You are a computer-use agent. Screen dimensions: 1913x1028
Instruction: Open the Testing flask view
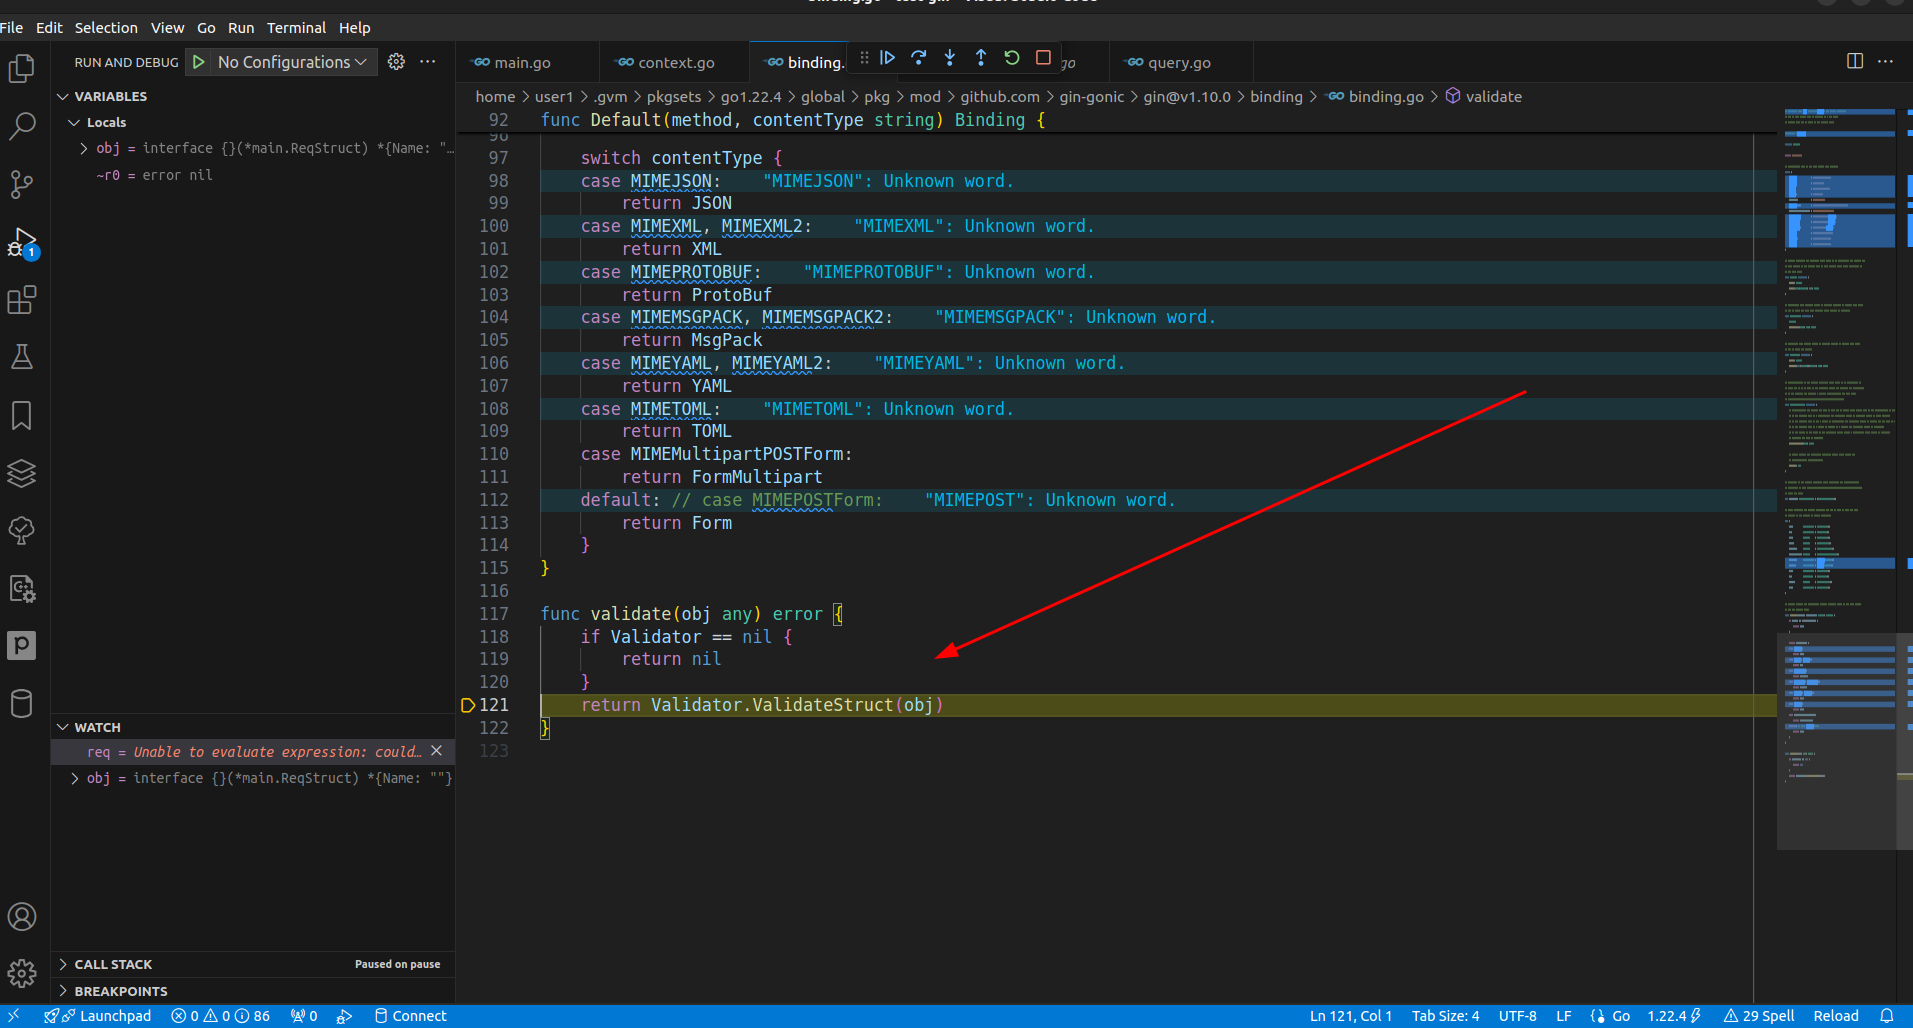22,357
